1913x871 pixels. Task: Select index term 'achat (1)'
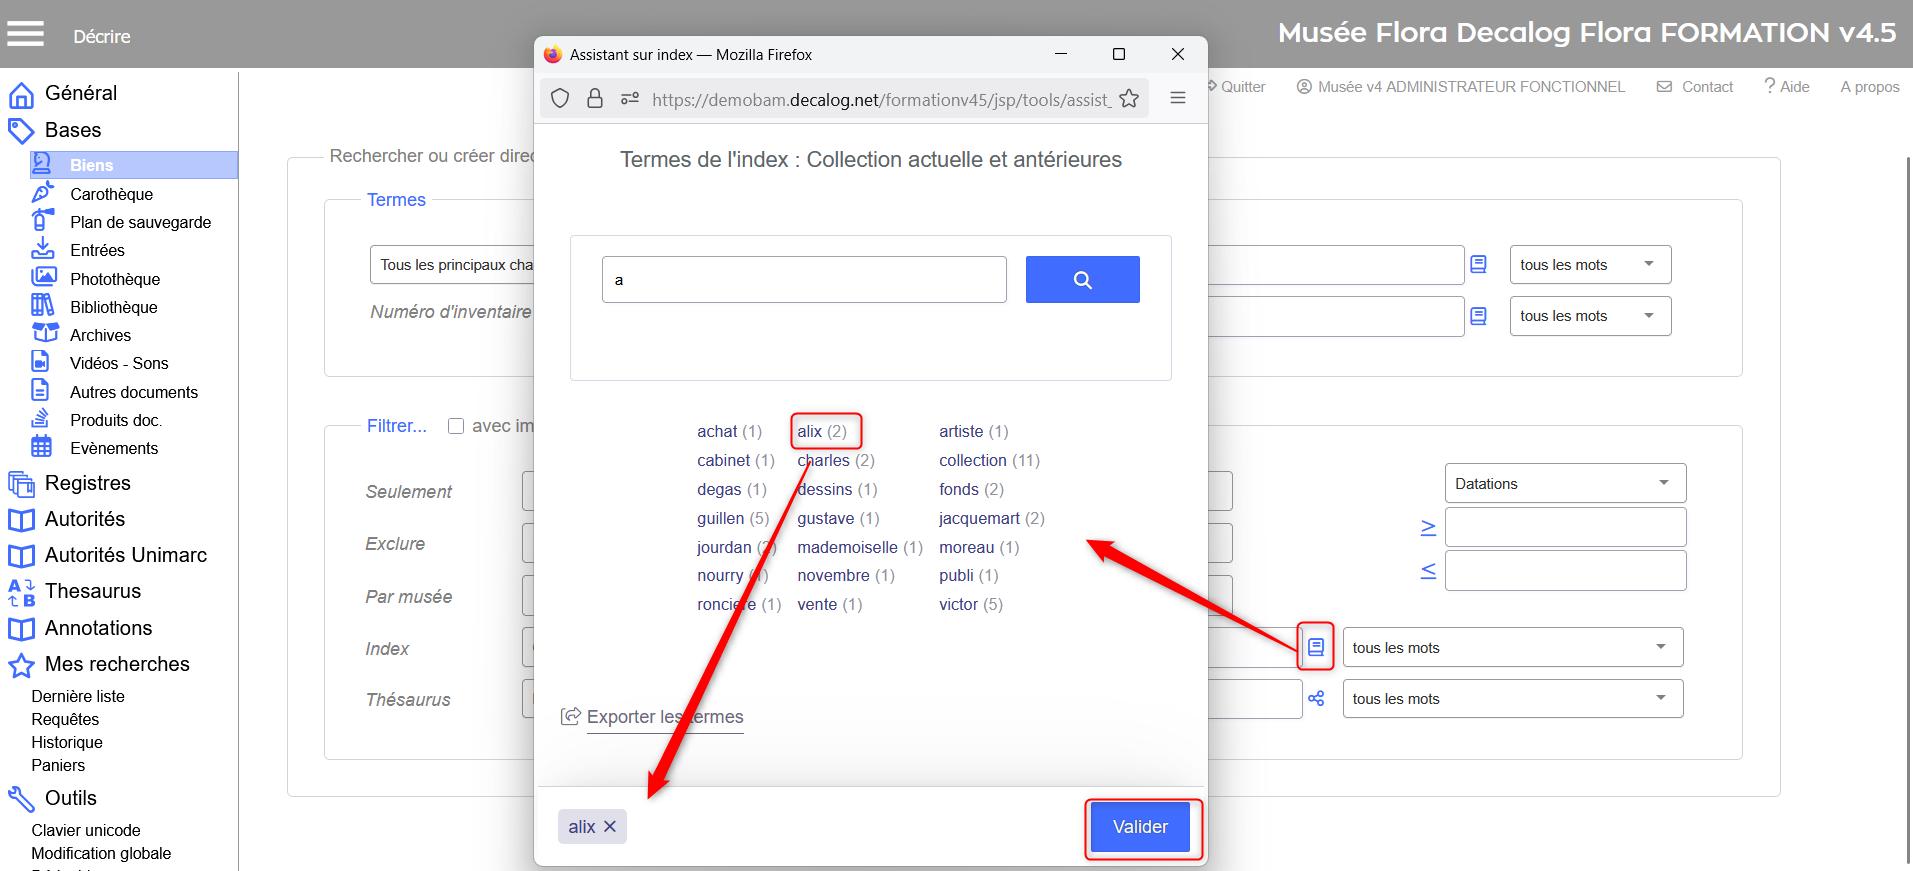click(729, 431)
